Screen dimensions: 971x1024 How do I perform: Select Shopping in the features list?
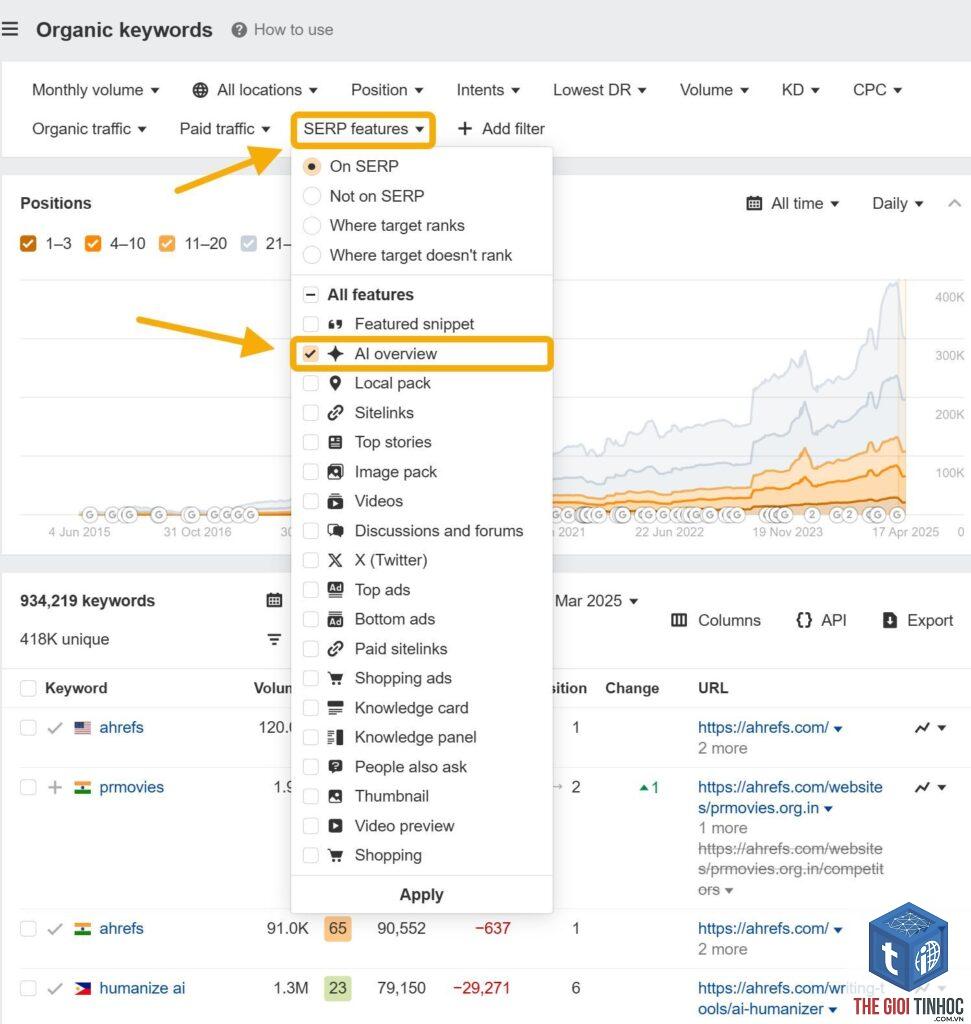389,856
